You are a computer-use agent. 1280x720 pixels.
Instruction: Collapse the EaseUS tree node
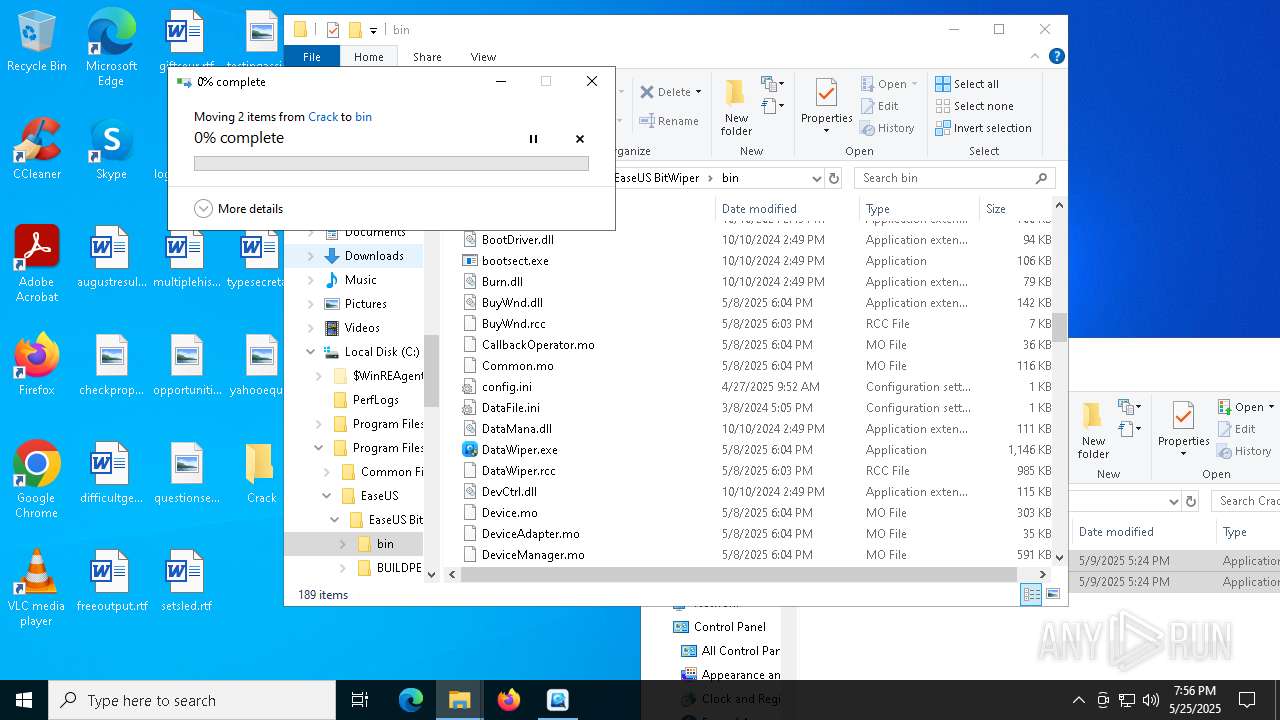(x=326, y=496)
